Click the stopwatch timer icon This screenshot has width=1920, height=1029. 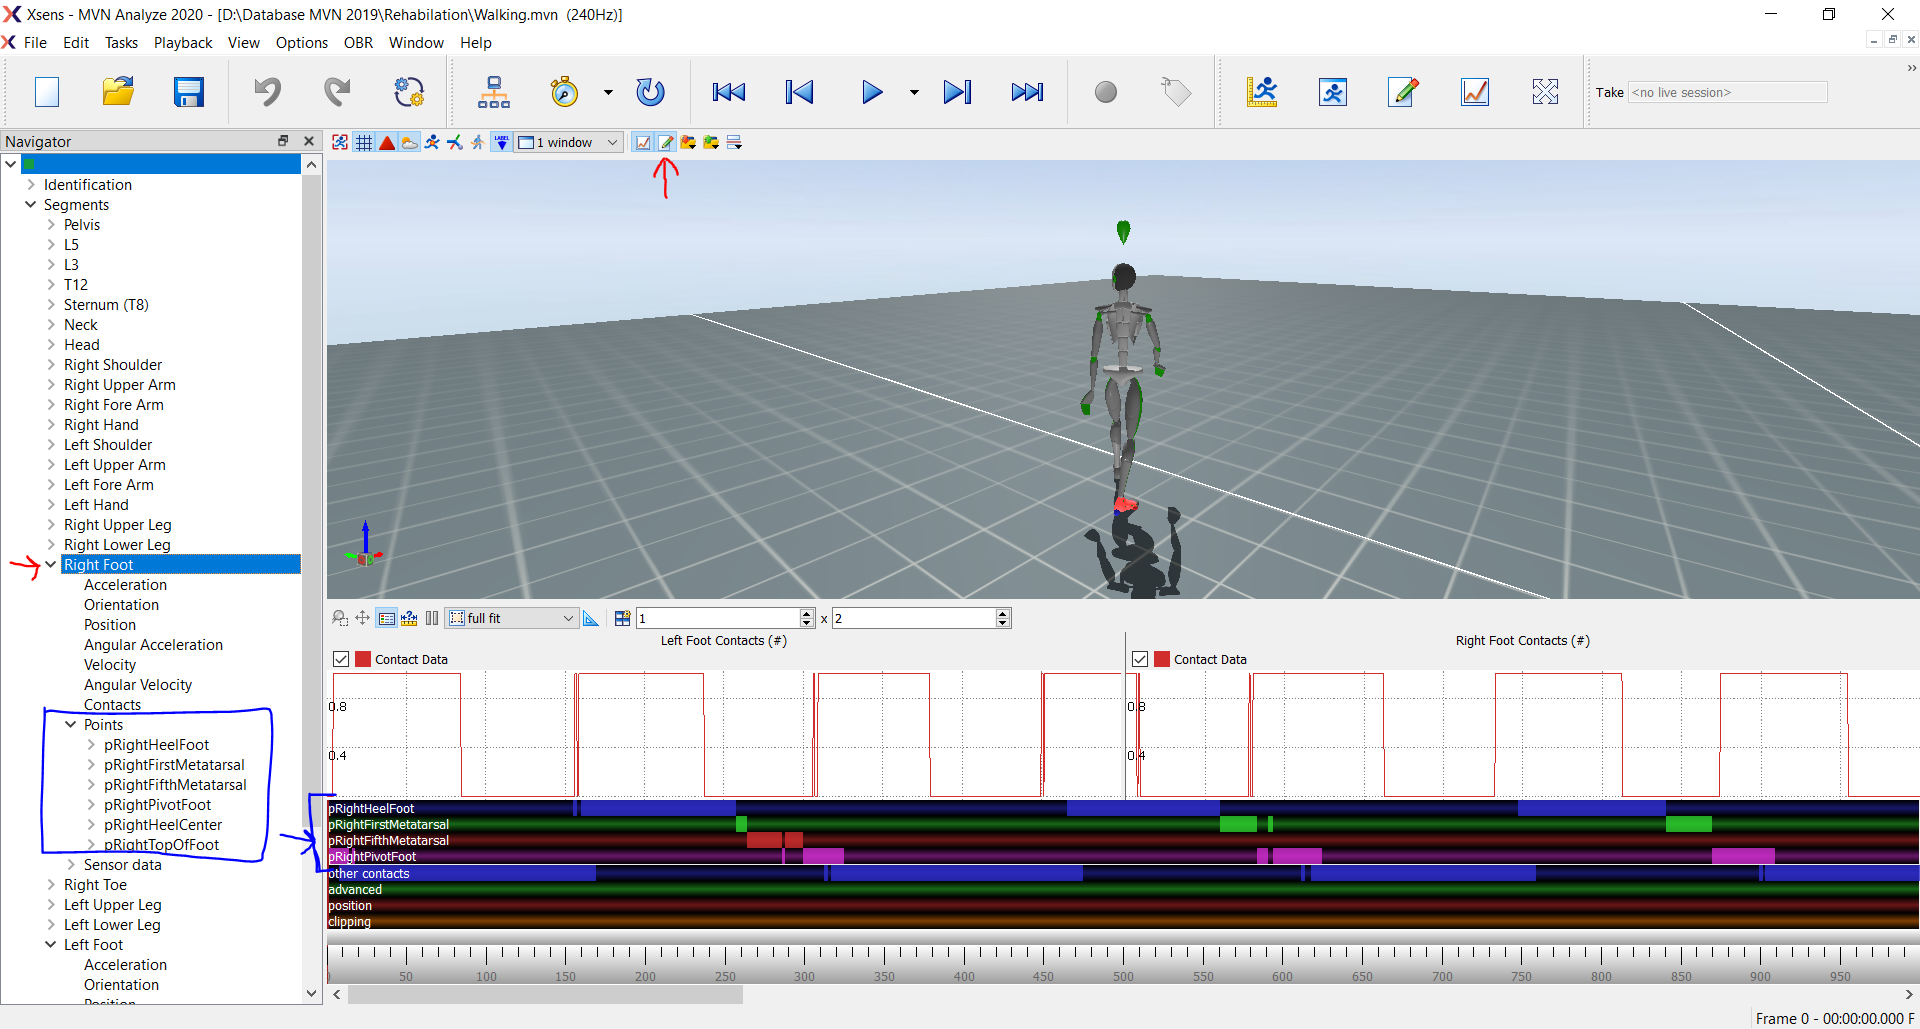coord(564,92)
